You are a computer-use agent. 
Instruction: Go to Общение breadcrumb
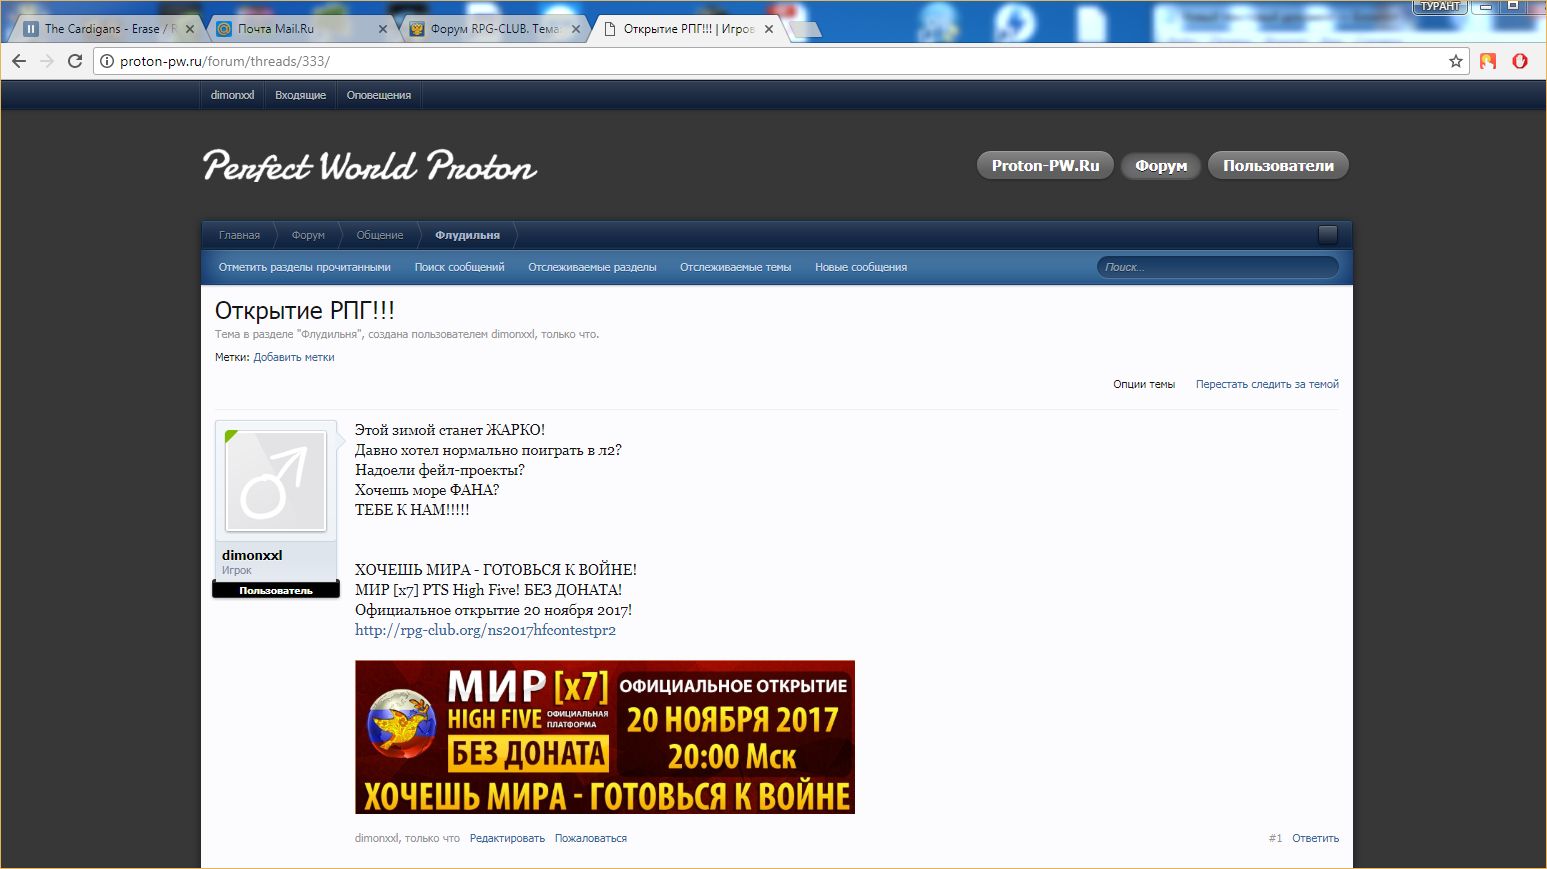(380, 235)
